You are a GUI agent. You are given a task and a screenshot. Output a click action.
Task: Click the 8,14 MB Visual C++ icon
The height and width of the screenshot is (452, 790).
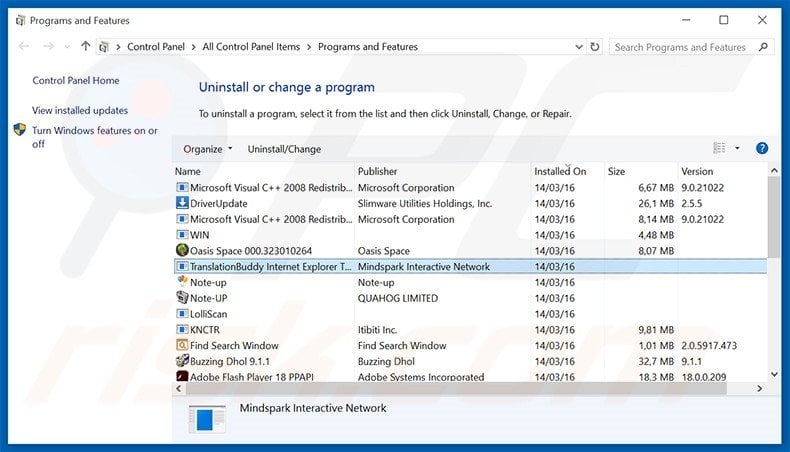182,219
